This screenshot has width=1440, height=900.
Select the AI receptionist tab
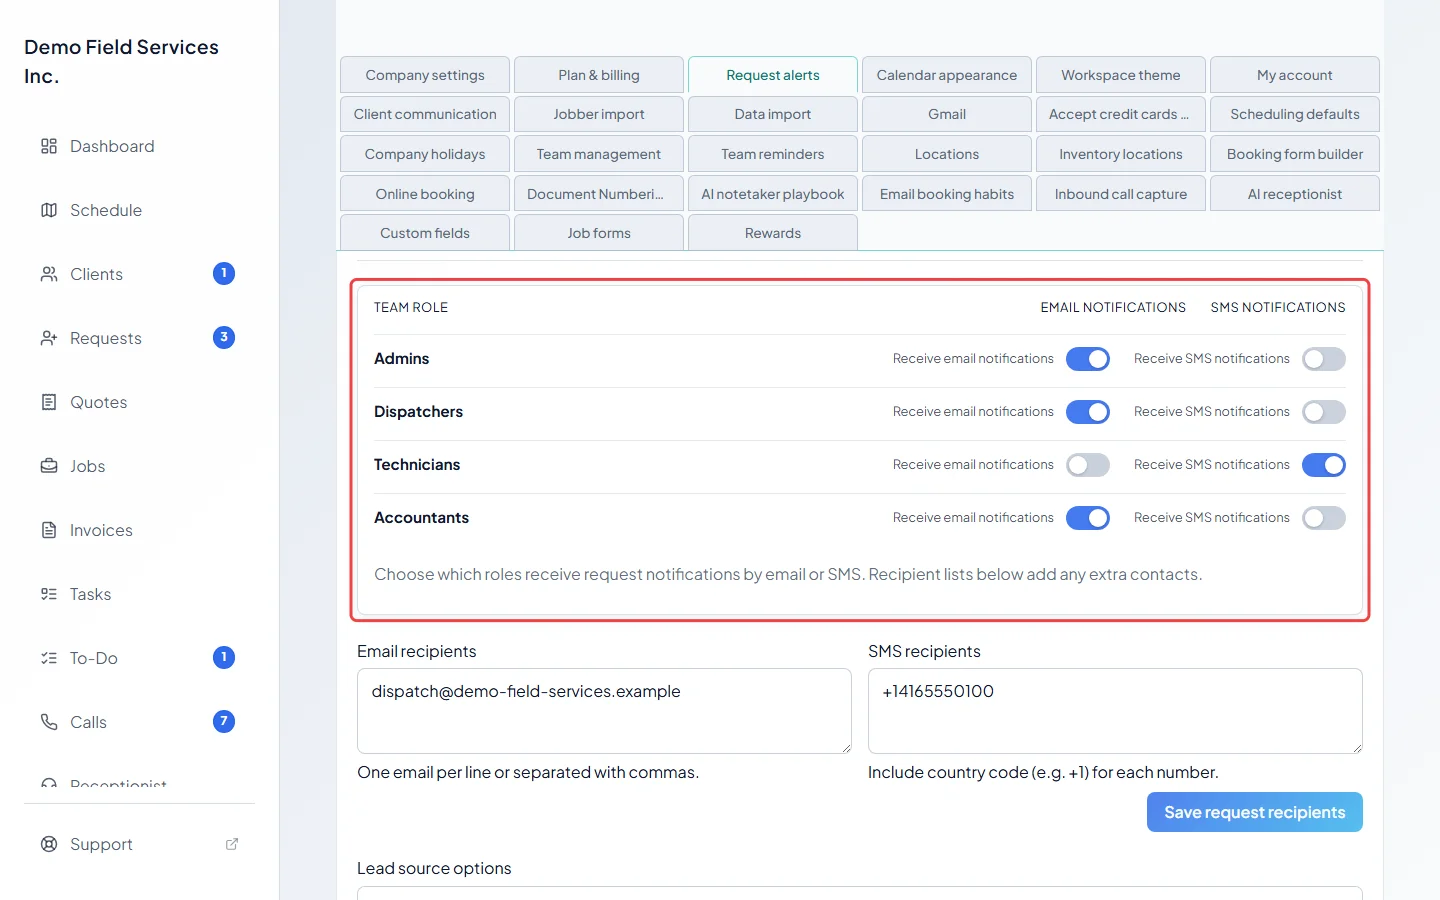pos(1295,194)
